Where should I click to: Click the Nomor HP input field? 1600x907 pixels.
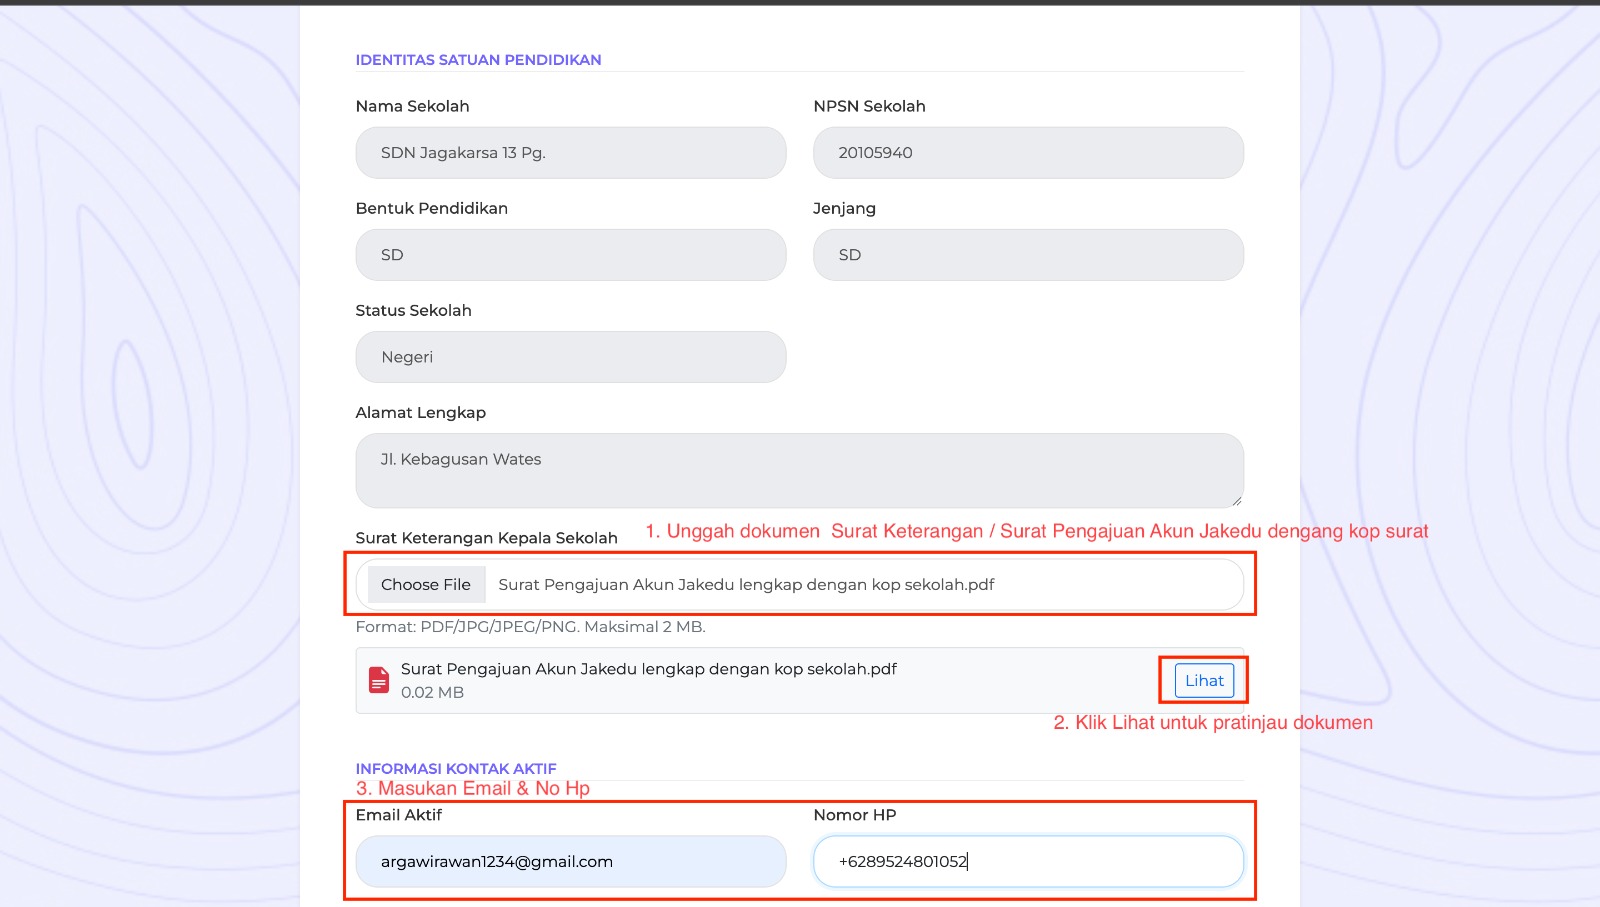click(x=1028, y=861)
